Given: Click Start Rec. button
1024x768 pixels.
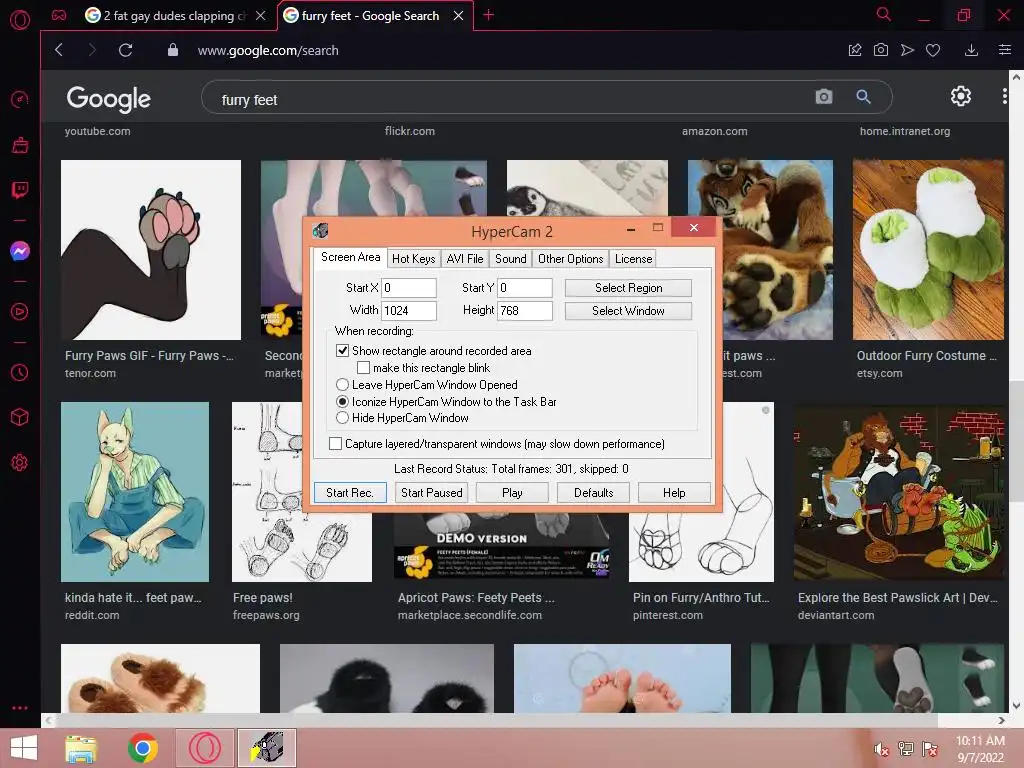Looking at the screenshot, I should pos(350,492).
